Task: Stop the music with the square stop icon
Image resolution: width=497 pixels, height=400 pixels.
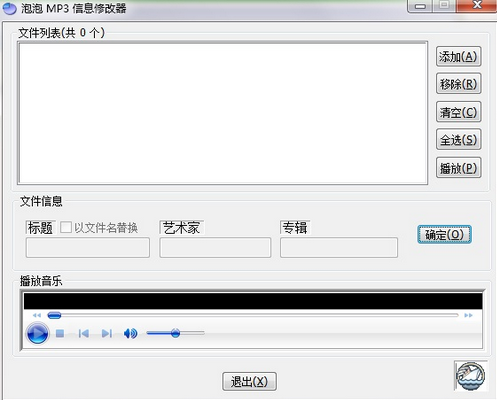Action: tap(60, 333)
